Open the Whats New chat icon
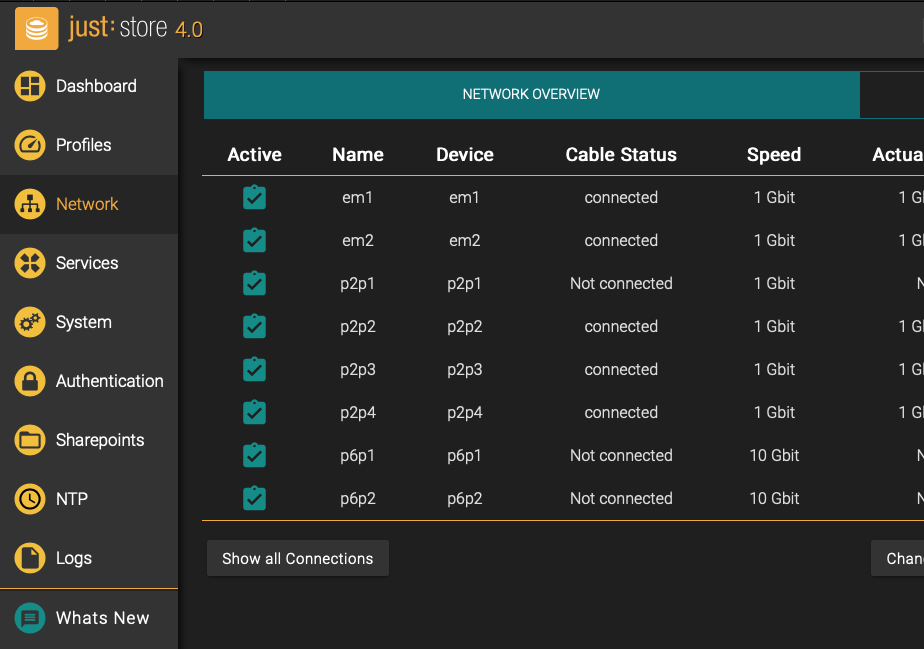Viewport: 924px width, 649px height. coord(30,618)
